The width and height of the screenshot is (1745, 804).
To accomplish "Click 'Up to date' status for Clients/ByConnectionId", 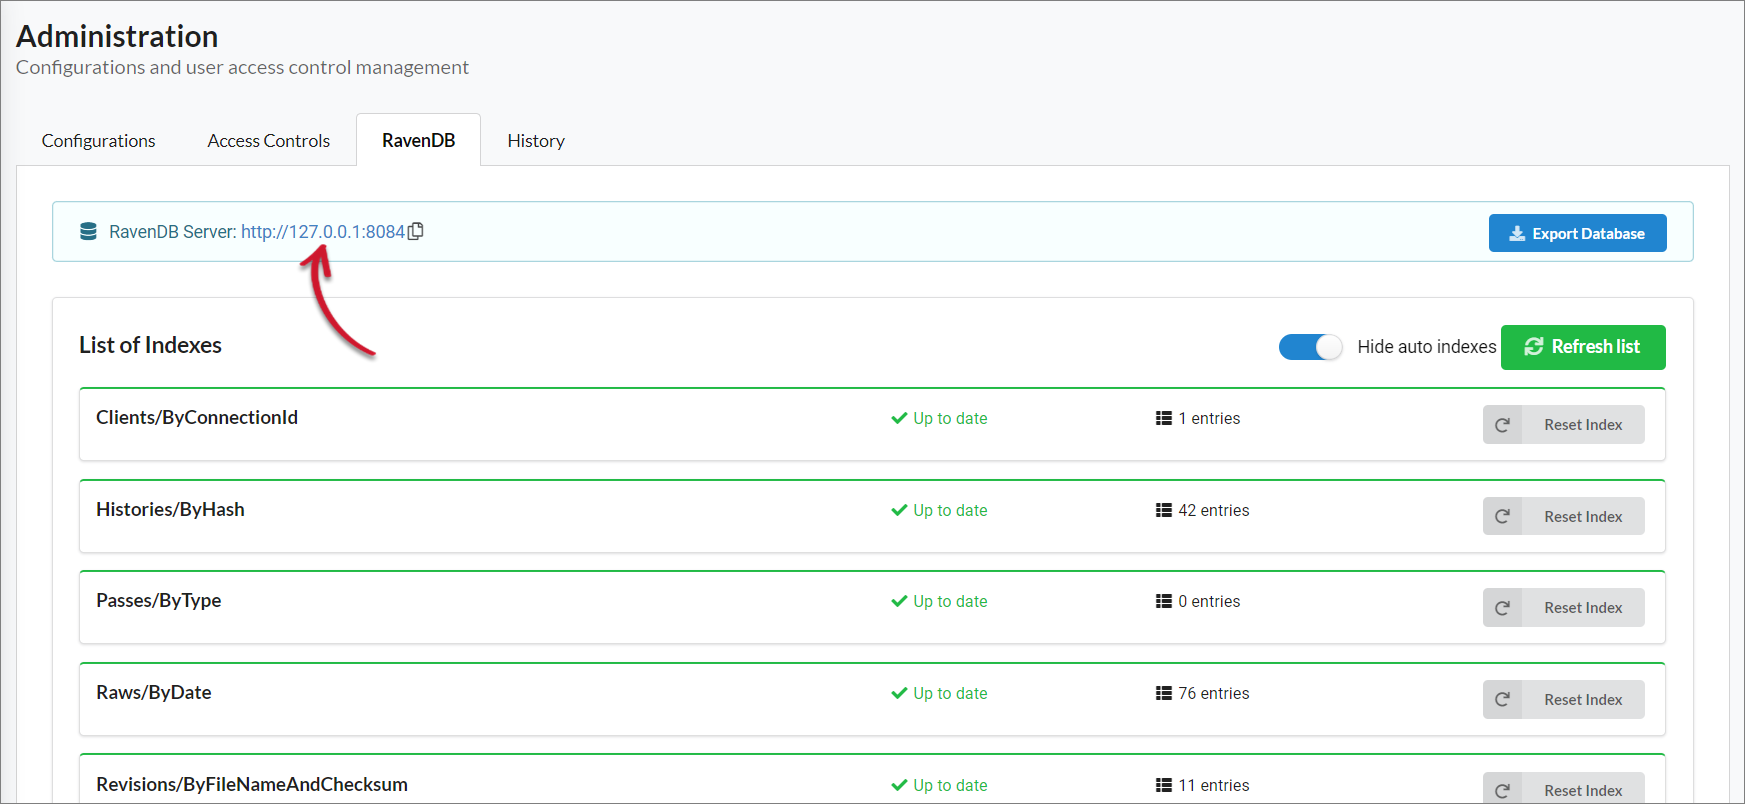I will [950, 418].
